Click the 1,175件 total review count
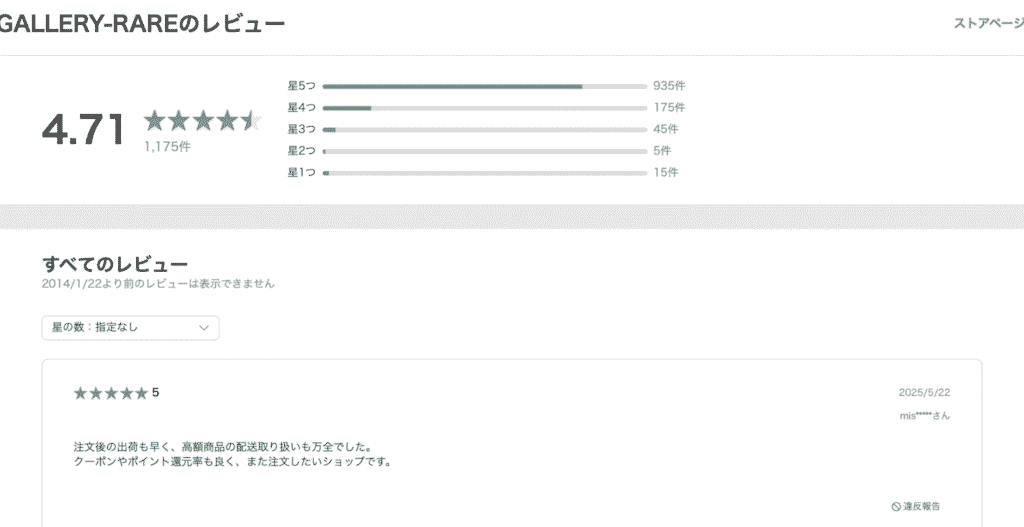Image resolution: width=1024 pixels, height=527 pixels. (167, 147)
